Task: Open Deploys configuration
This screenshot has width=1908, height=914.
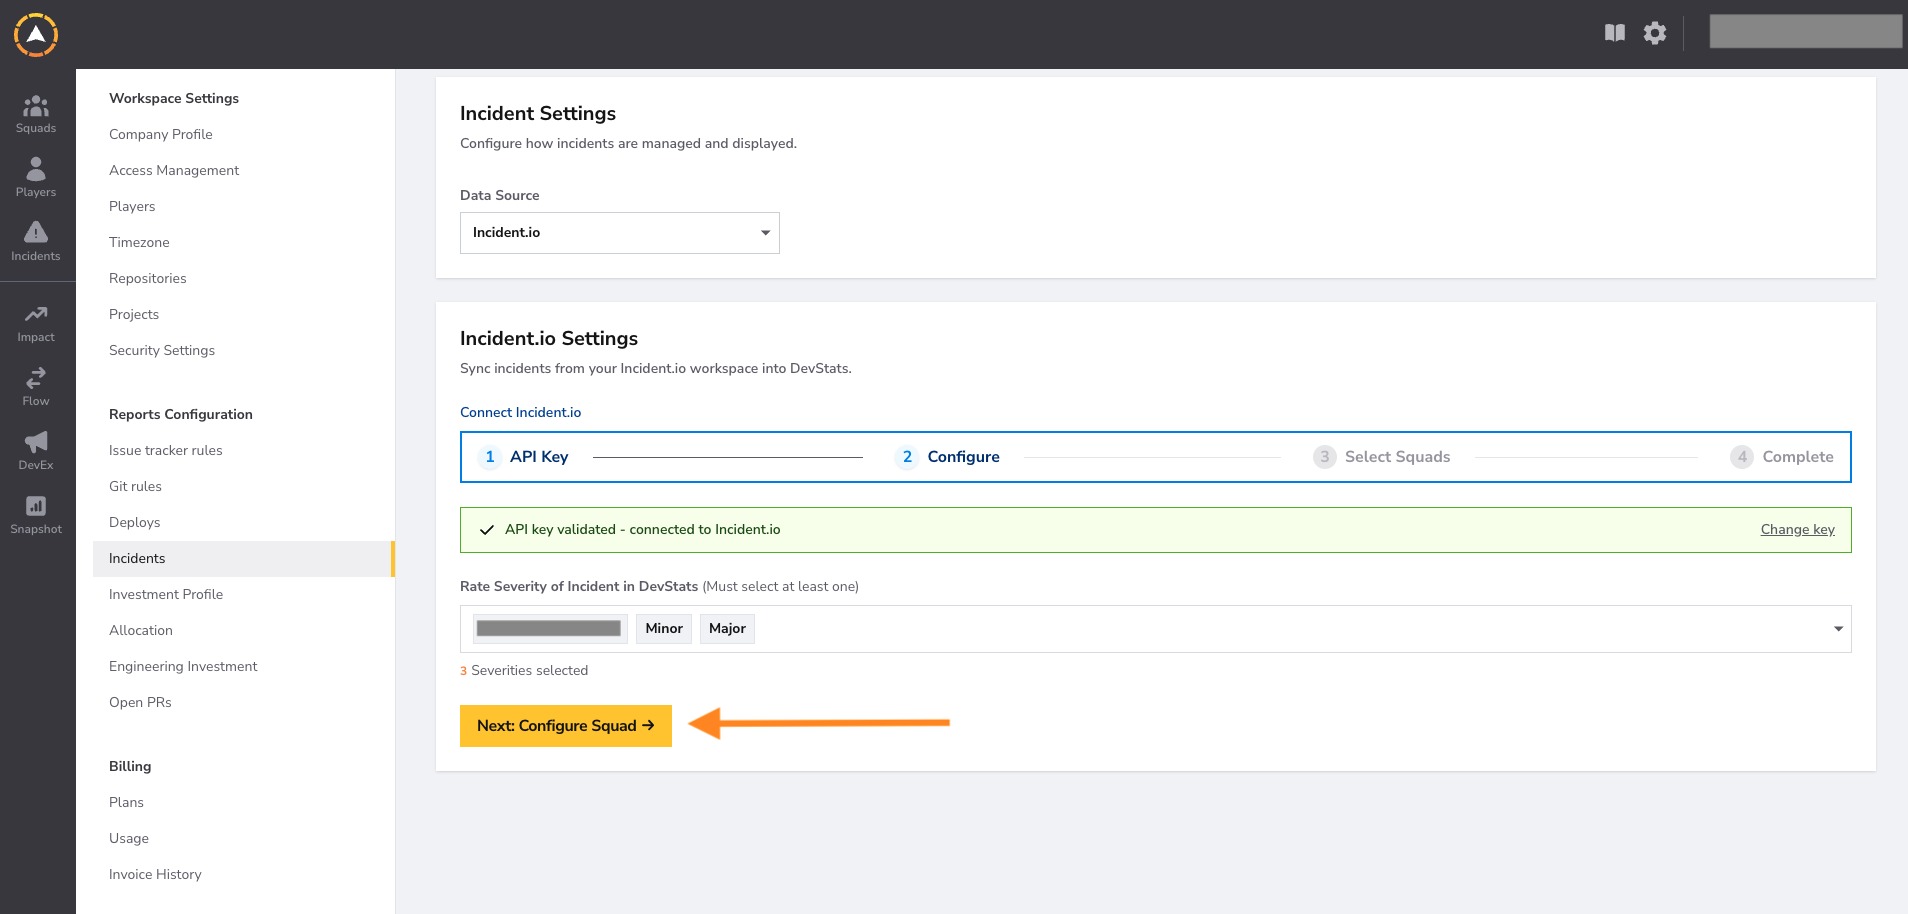Action: pyautogui.click(x=135, y=522)
